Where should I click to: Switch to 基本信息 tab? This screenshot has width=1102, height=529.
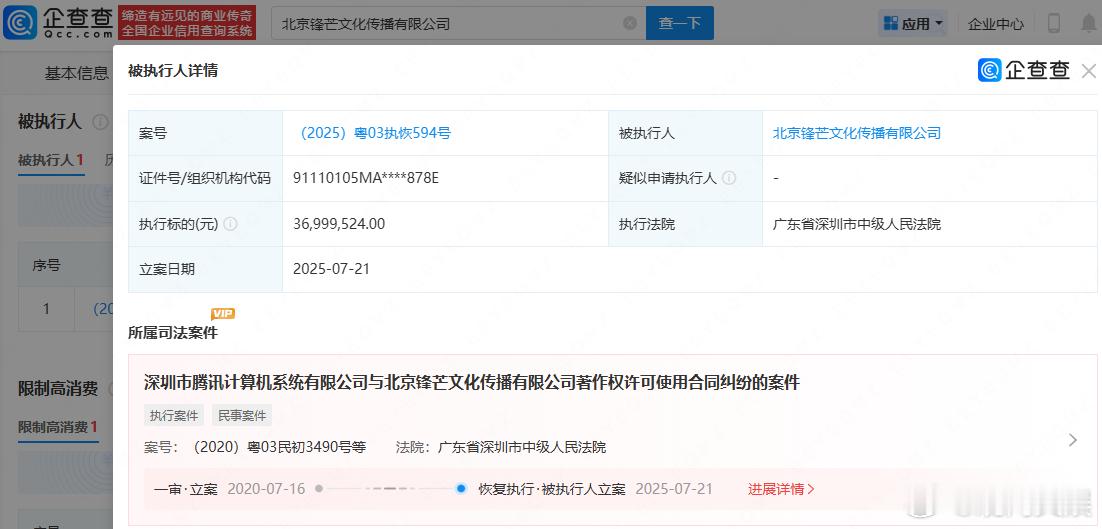click(x=77, y=73)
